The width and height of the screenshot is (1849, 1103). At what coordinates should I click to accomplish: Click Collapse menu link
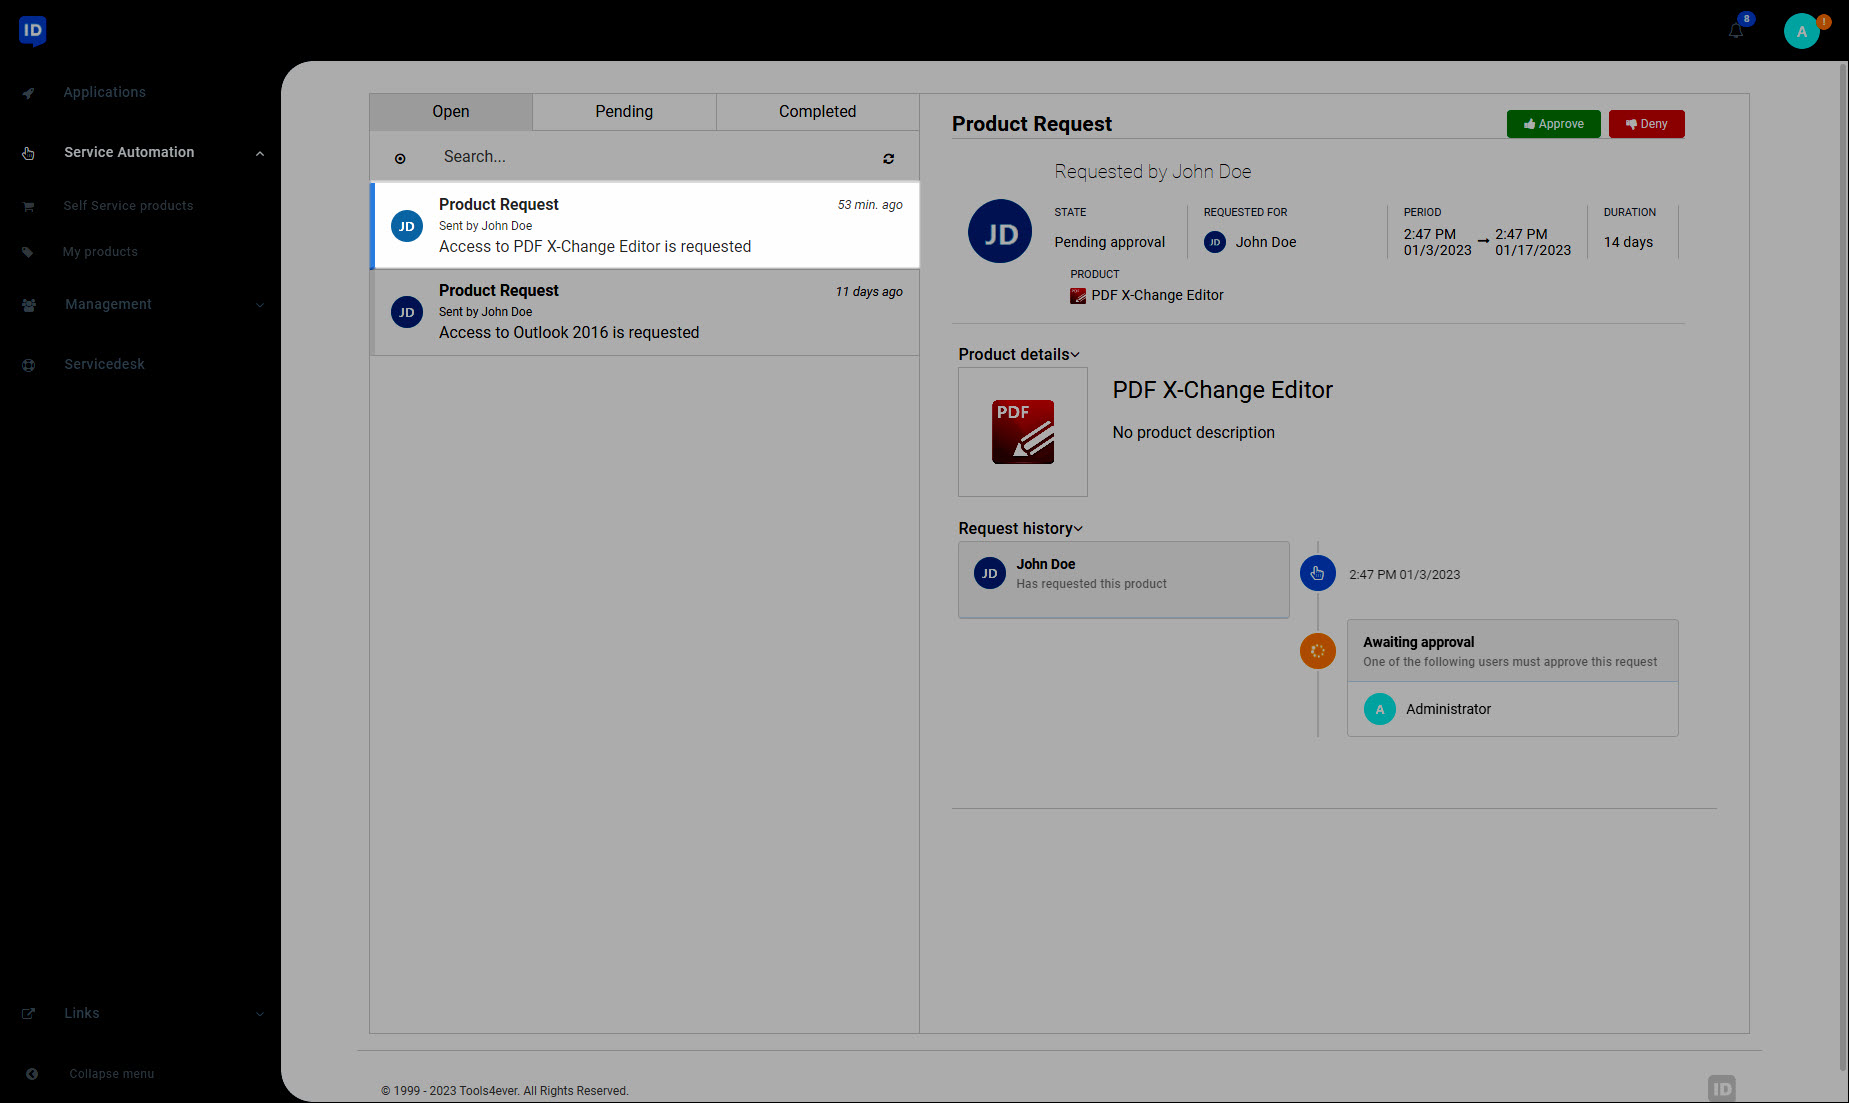[x=112, y=1074]
